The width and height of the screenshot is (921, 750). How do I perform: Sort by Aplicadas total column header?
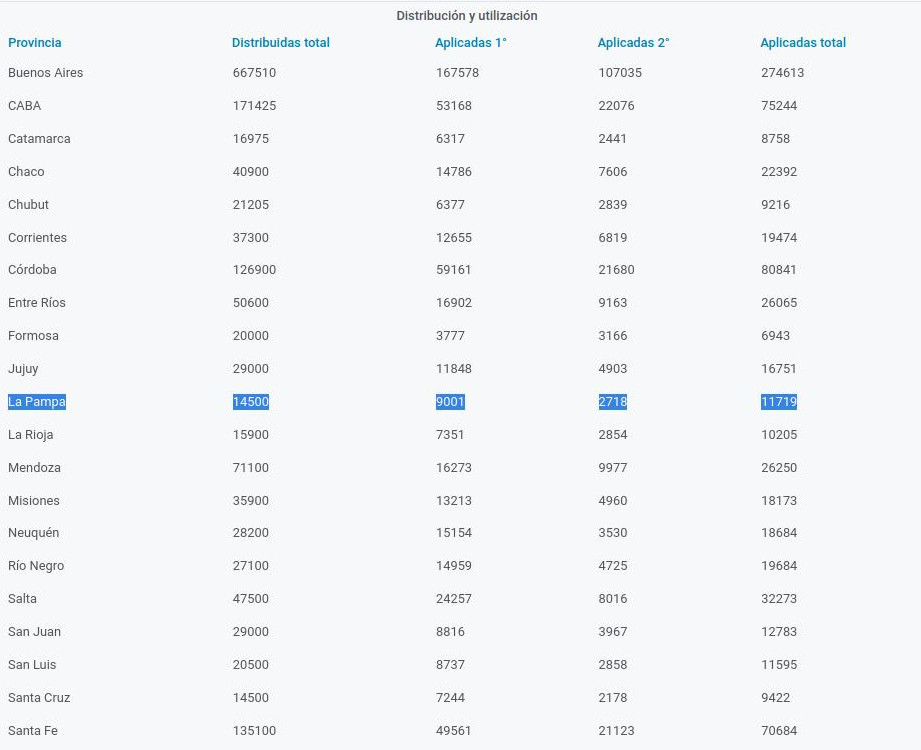point(803,43)
